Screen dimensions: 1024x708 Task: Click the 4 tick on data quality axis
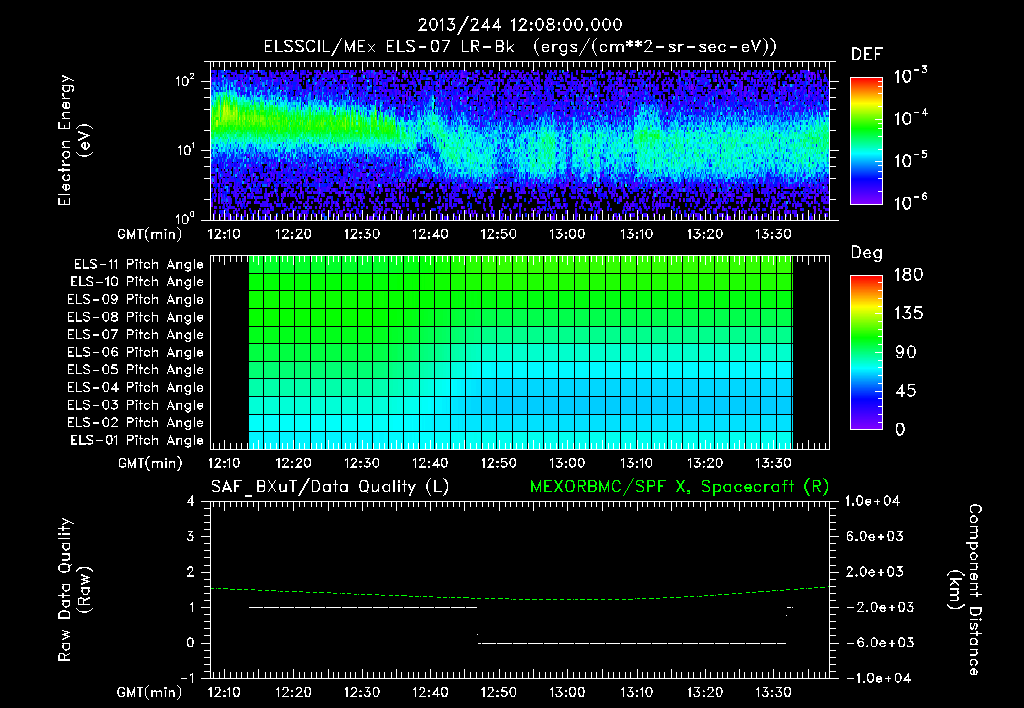[x=191, y=501]
